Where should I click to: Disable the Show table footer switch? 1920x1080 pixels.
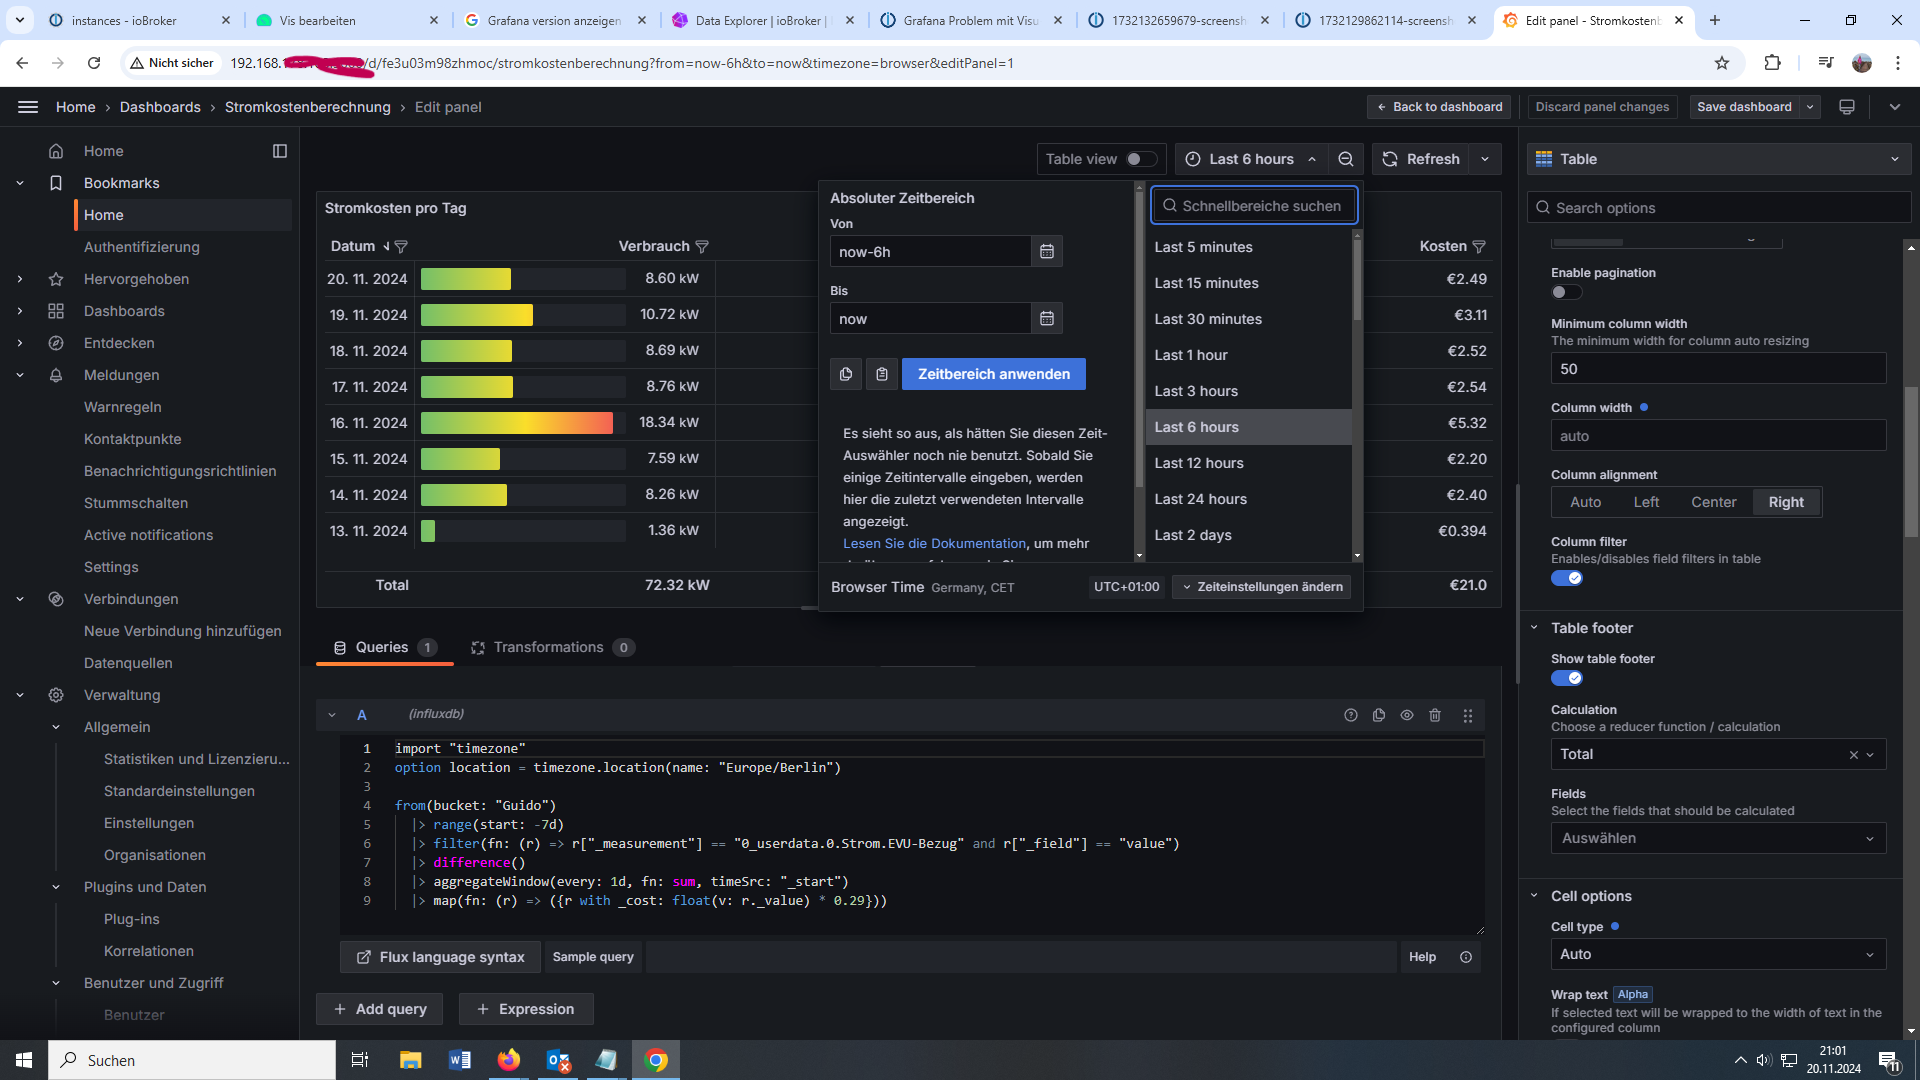click(x=1566, y=678)
